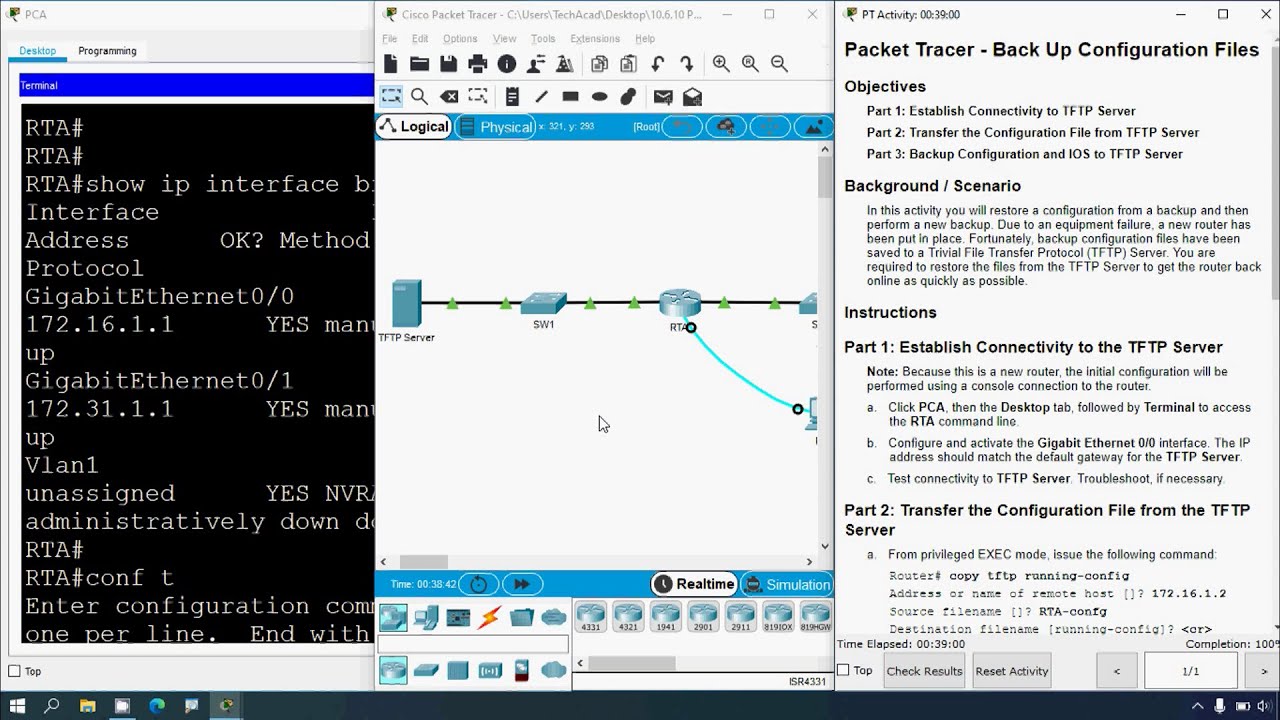This screenshot has width=1280, height=720.
Task: Select Security firewall subcategory icon
Action: coord(521,671)
